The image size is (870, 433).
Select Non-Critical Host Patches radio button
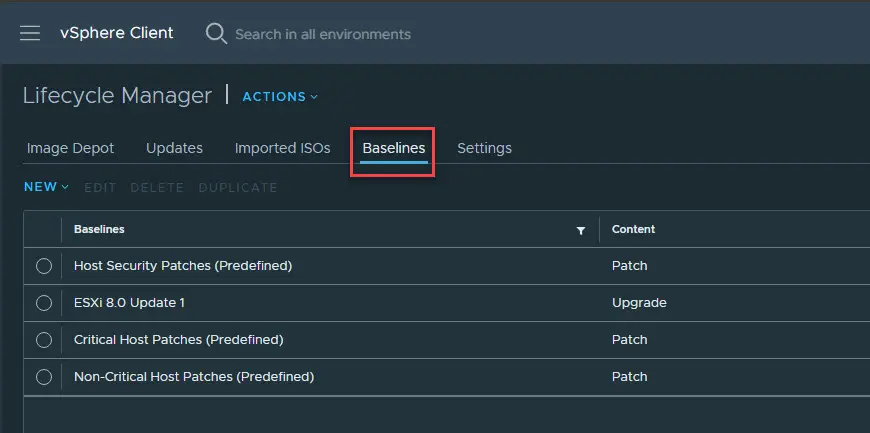coord(43,377)
